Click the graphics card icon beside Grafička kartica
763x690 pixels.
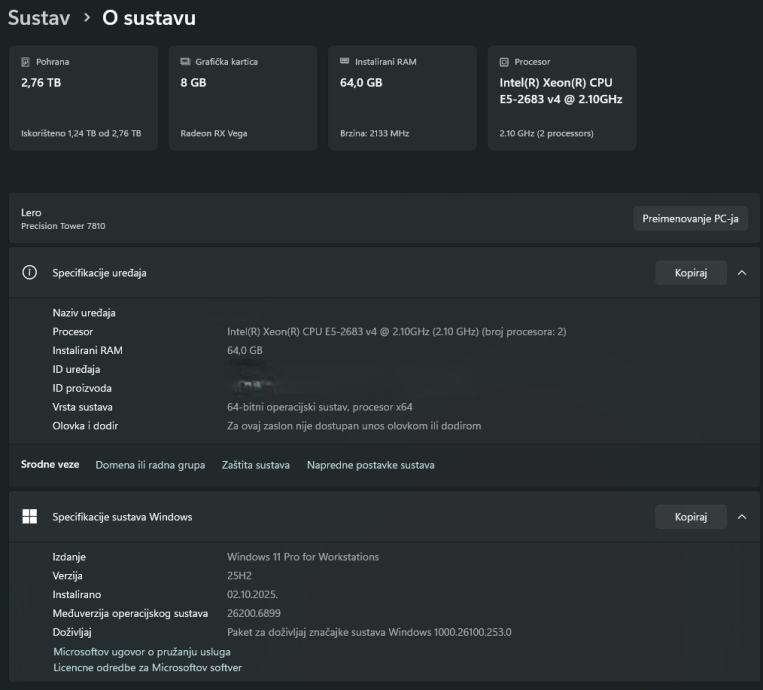[x=186, y=62]
